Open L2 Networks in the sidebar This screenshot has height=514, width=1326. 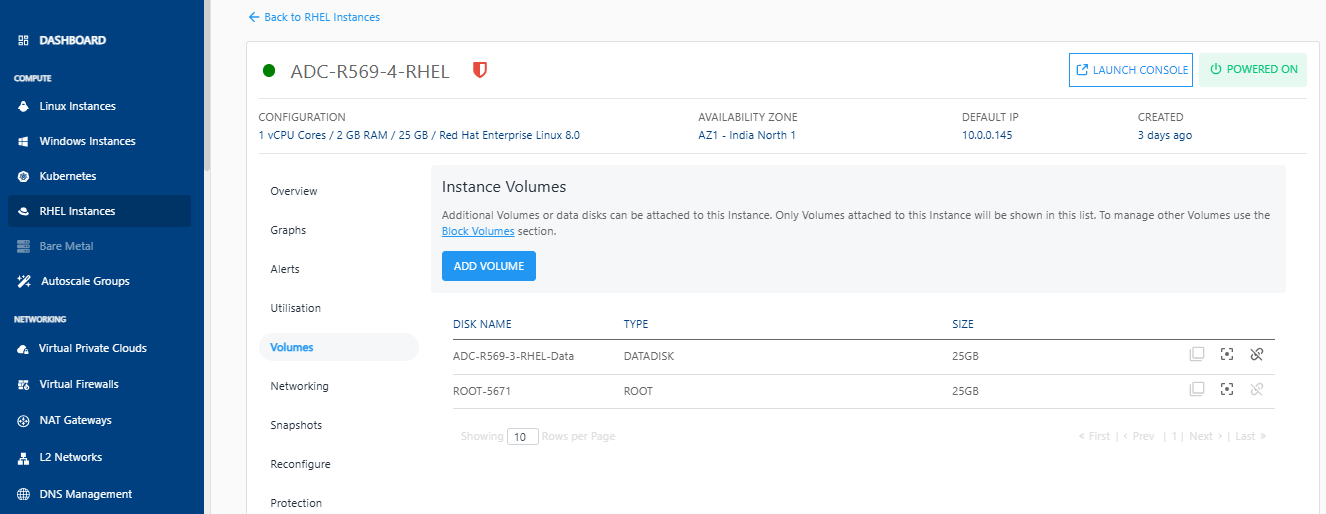(71, 458)
